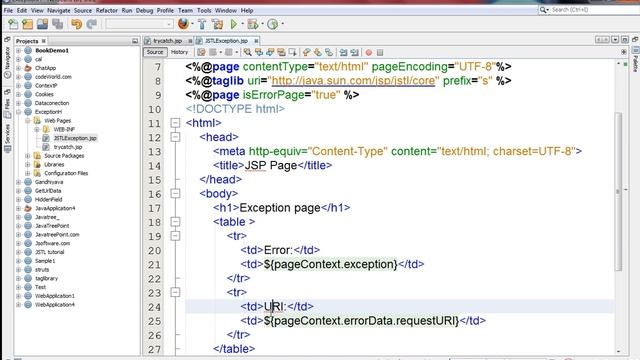Open the Navigate menu
The image size is (640, 360).
[58, 10]
